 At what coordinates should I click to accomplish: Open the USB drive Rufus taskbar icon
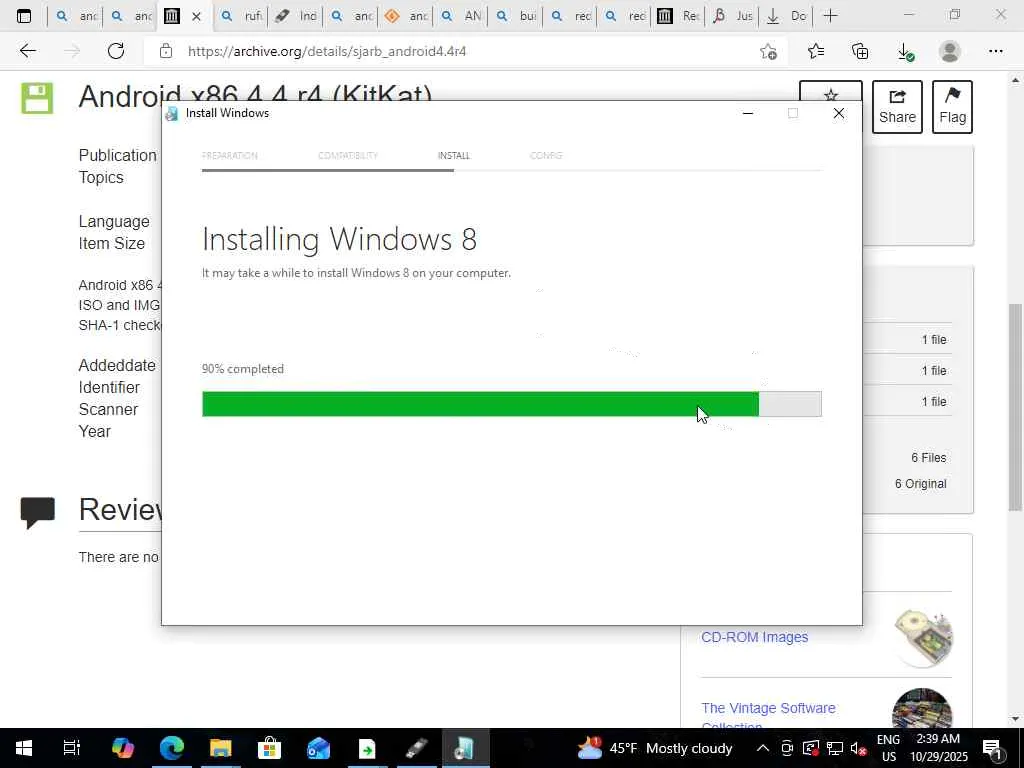(416, 748)
